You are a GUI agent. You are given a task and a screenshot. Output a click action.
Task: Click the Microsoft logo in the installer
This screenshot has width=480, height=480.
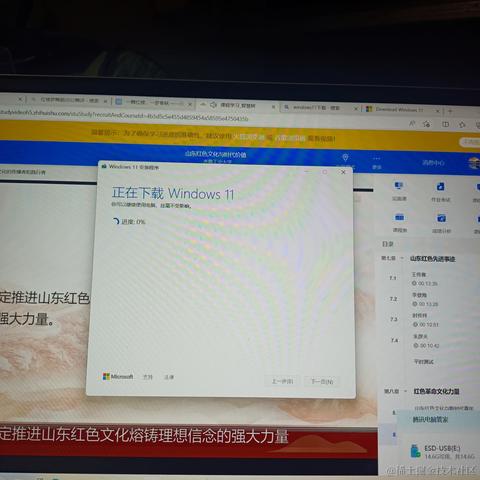pos(118,377)
